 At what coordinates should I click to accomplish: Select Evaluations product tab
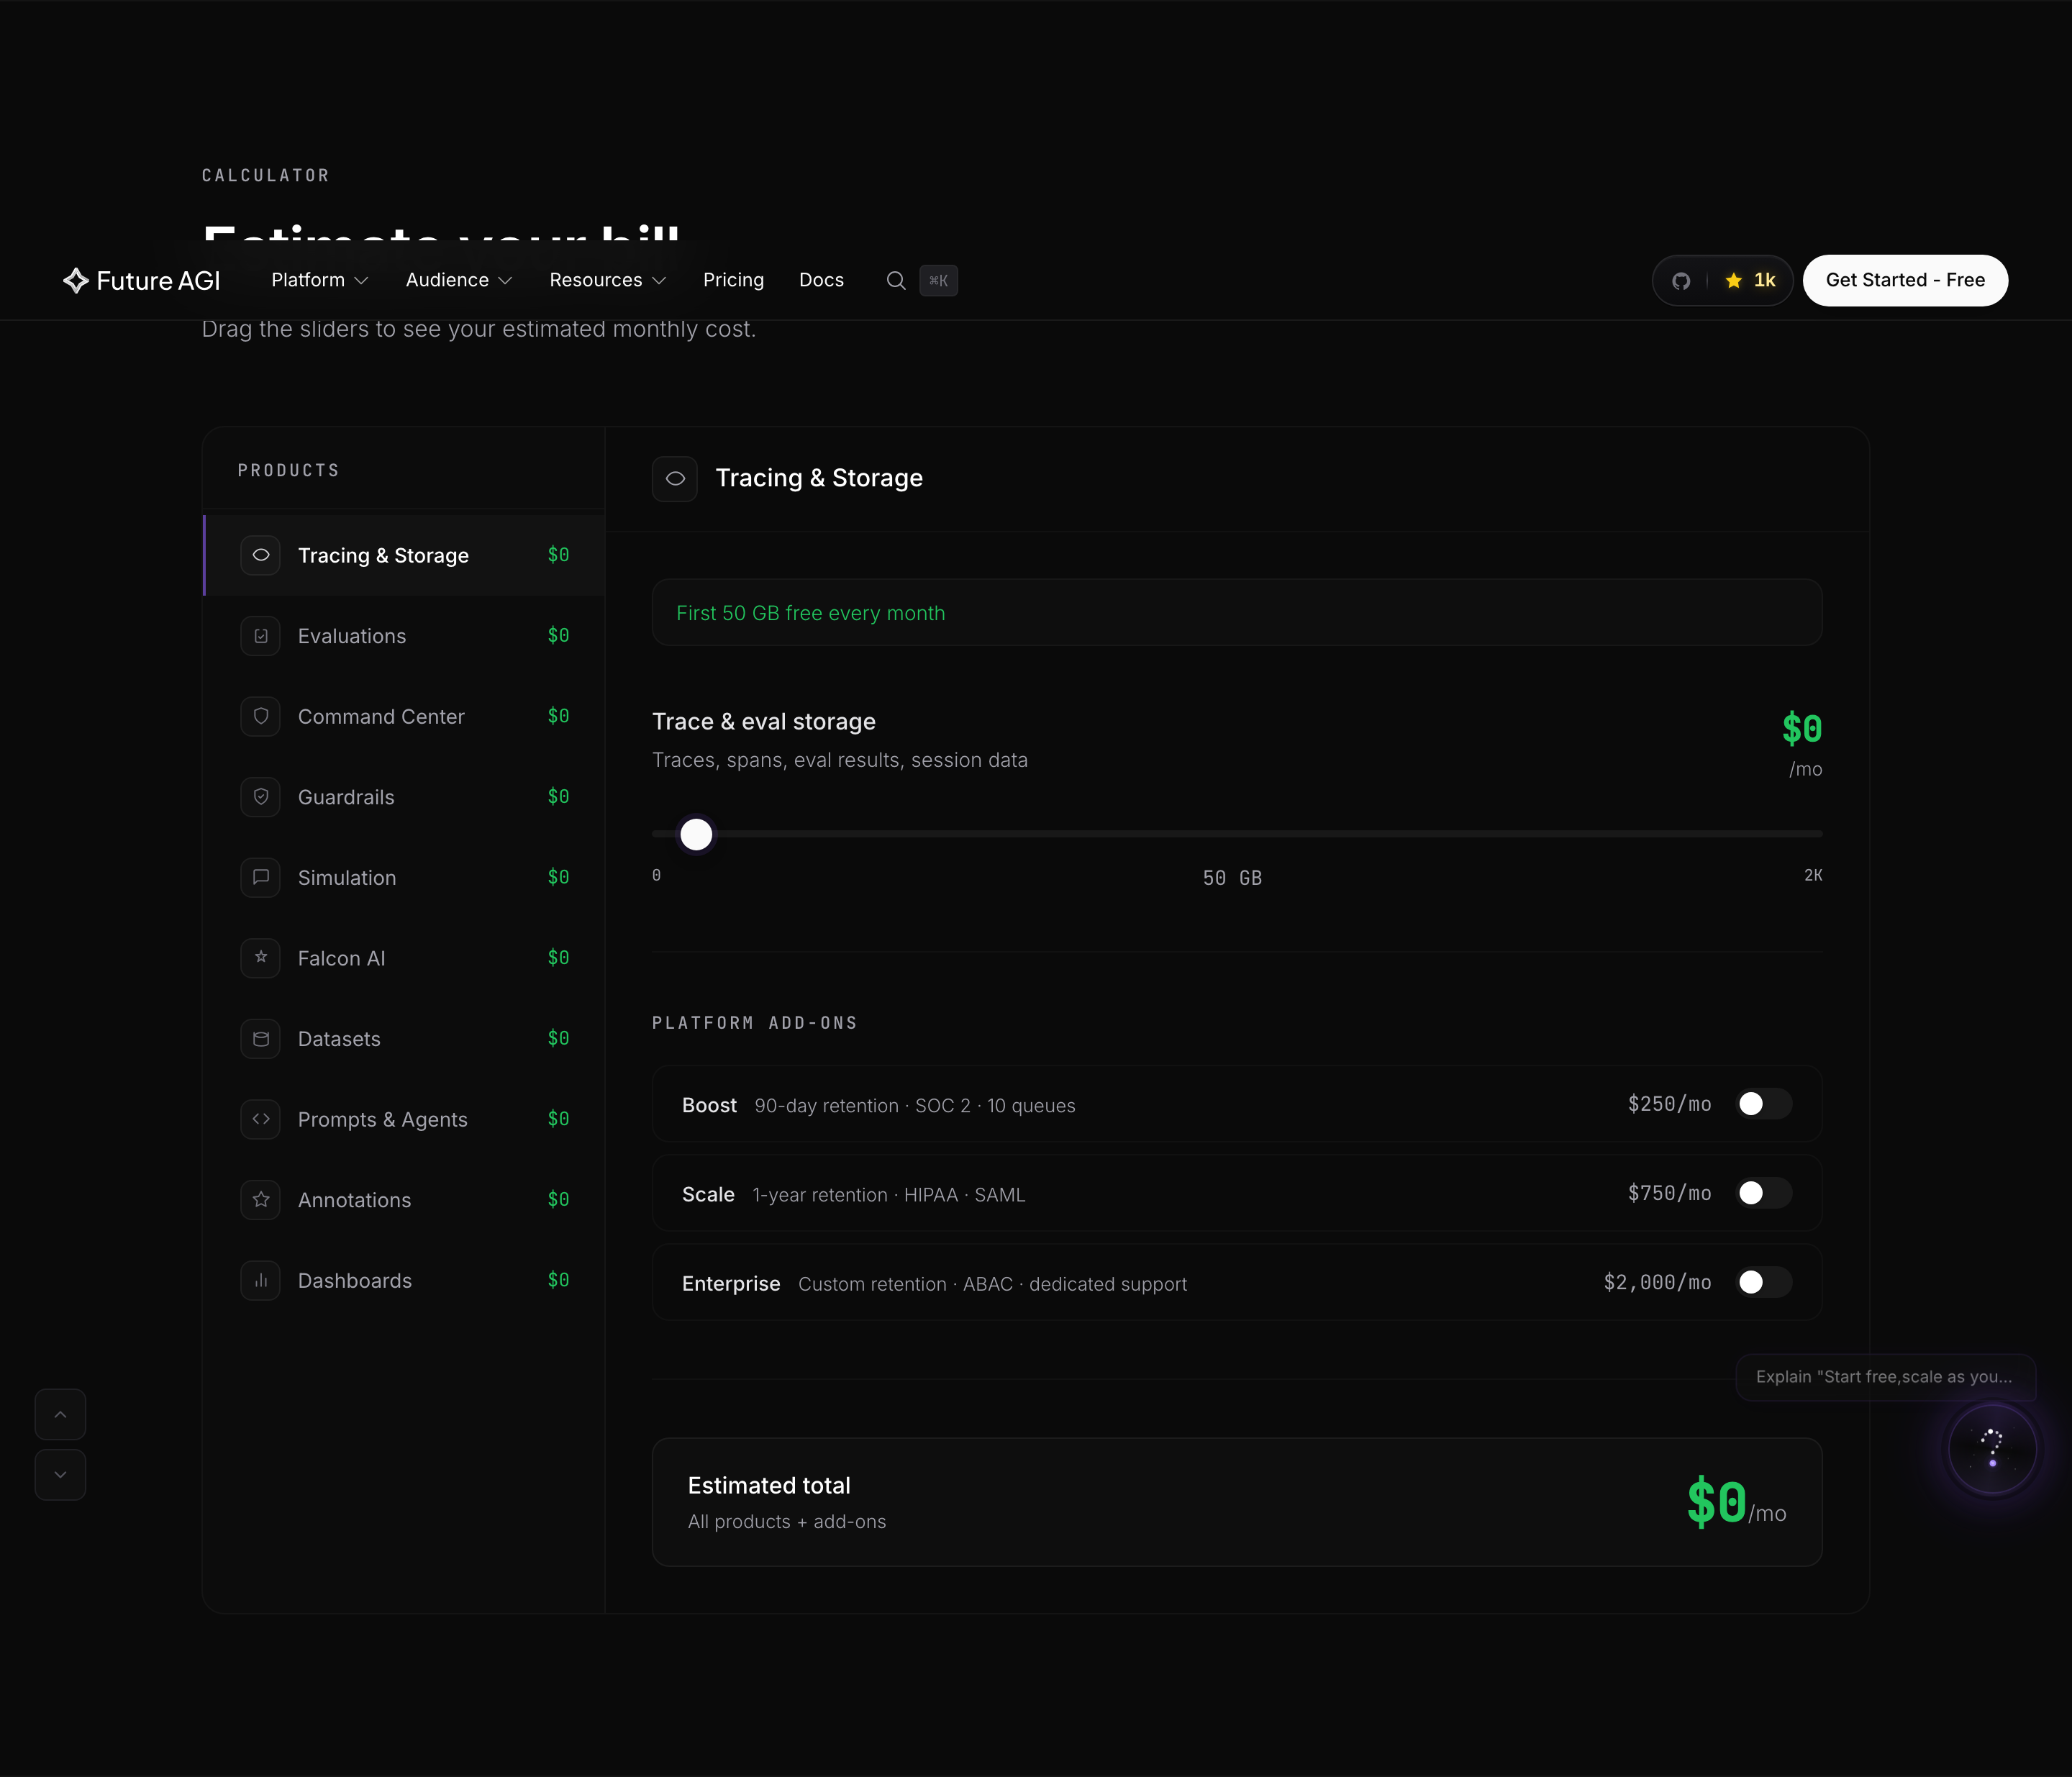point(404,636)
